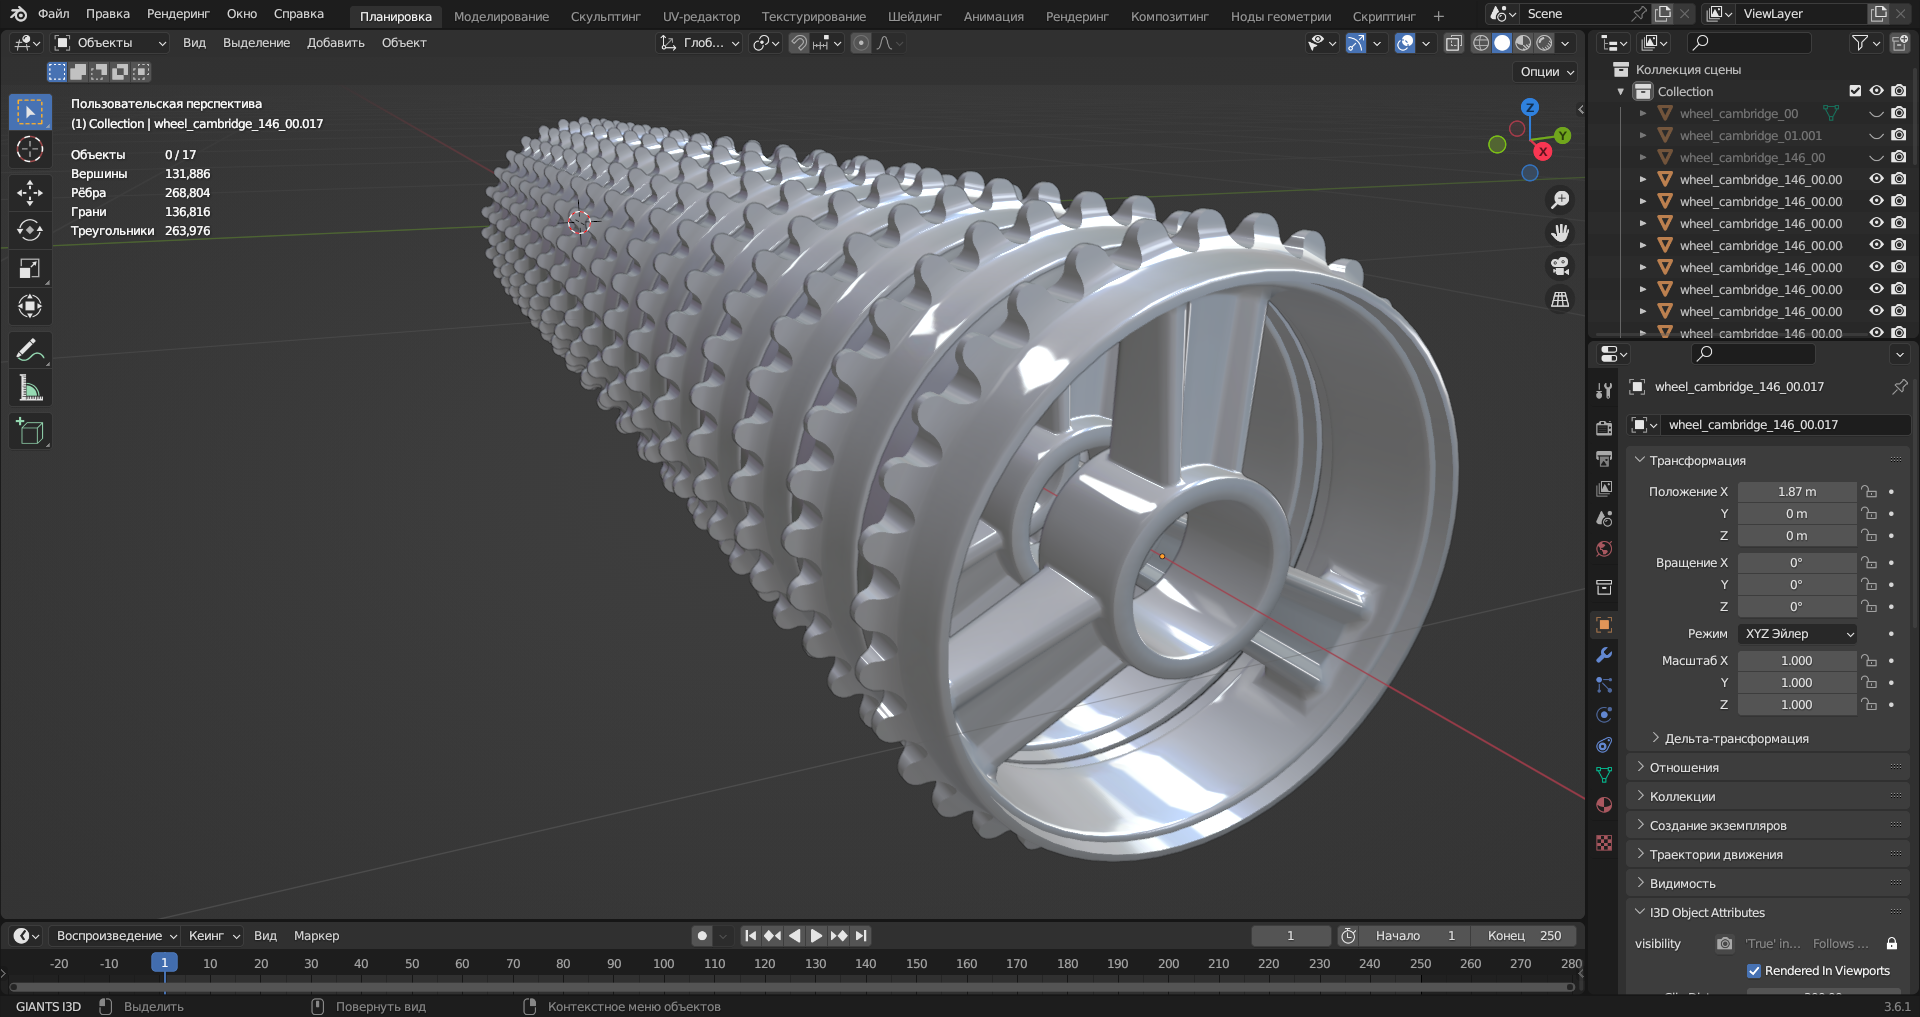
Task: Switch to the Анимация workspace tab
Action: click(x=993, y=16)
